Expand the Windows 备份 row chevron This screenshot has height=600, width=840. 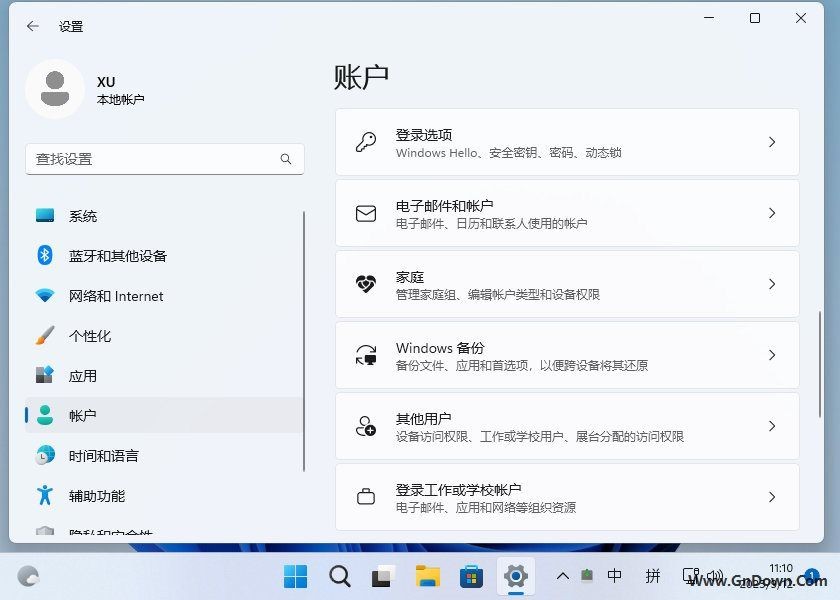coord(772,355)
